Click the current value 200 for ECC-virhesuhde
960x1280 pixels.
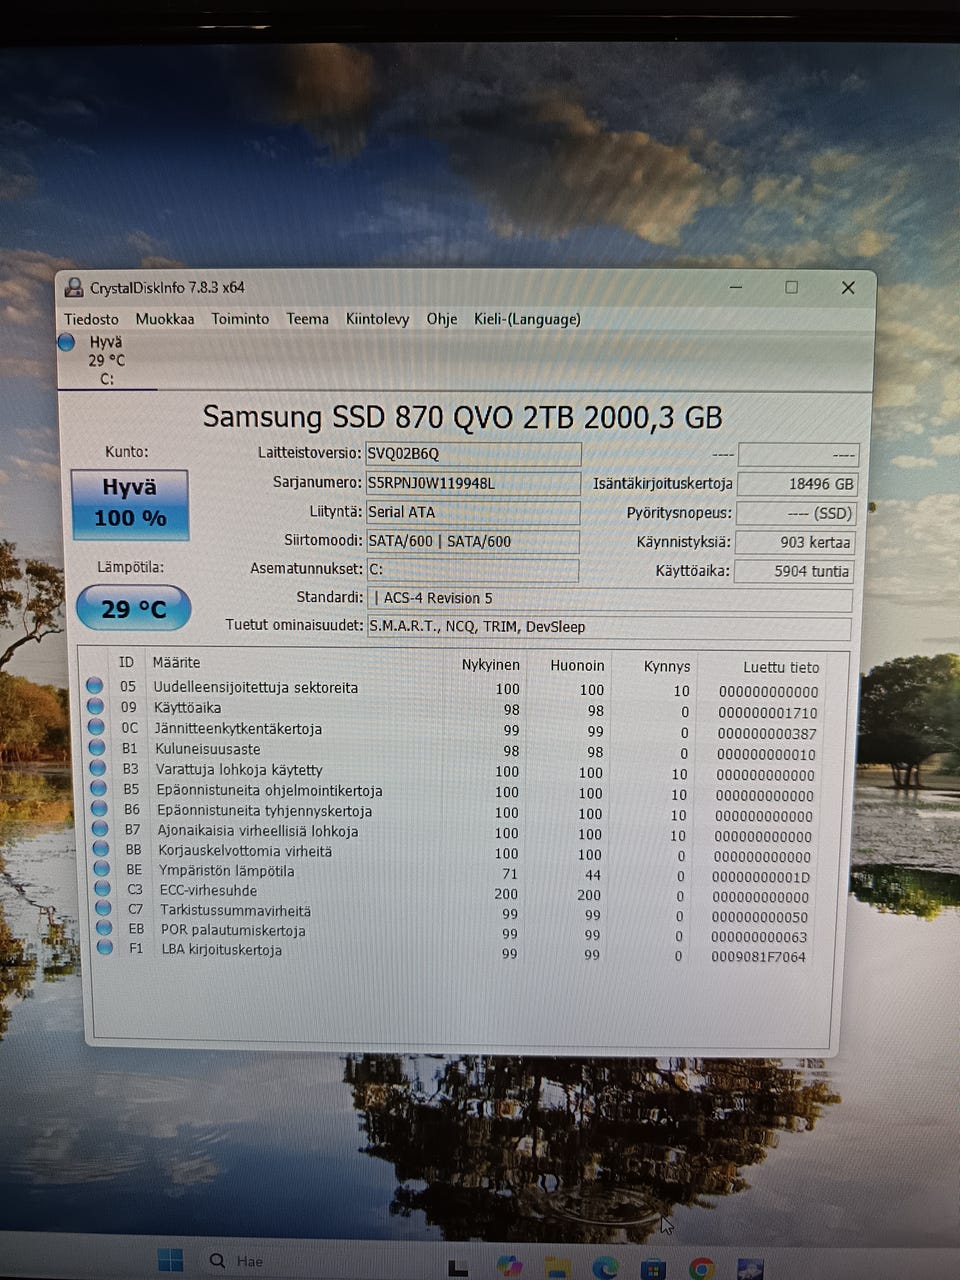tap(506, 894)
